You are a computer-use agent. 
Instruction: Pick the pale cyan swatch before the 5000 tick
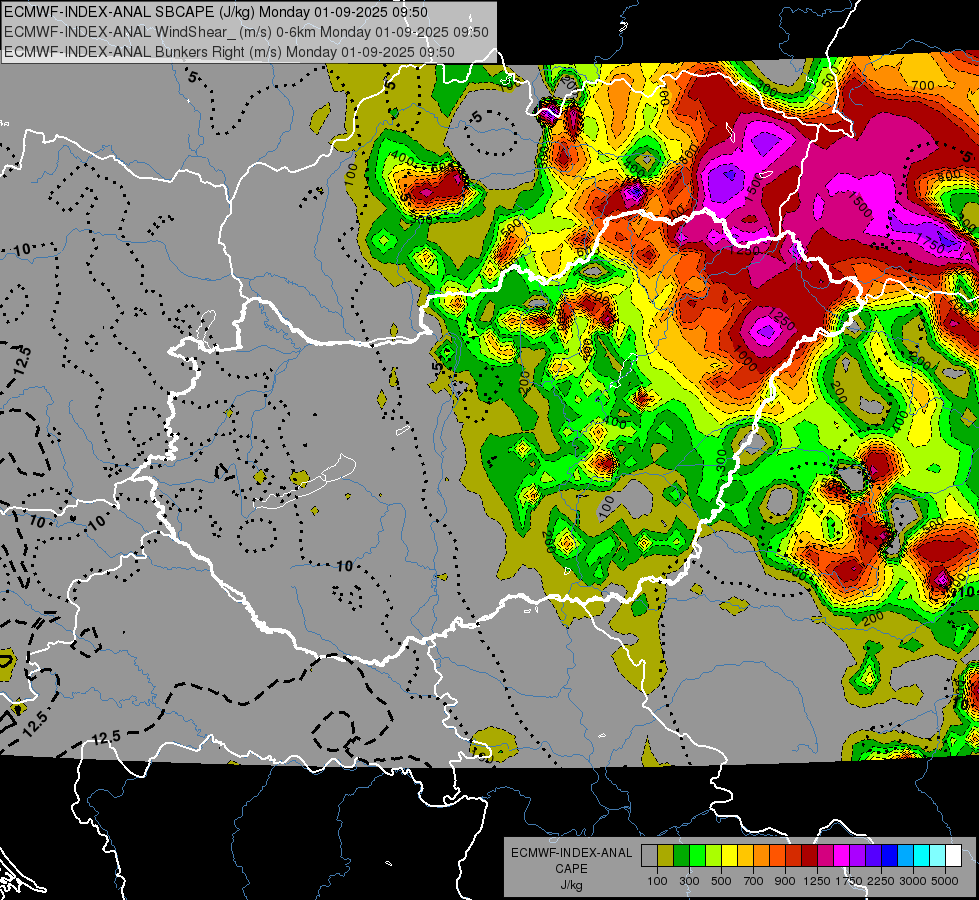pos(938,855)
